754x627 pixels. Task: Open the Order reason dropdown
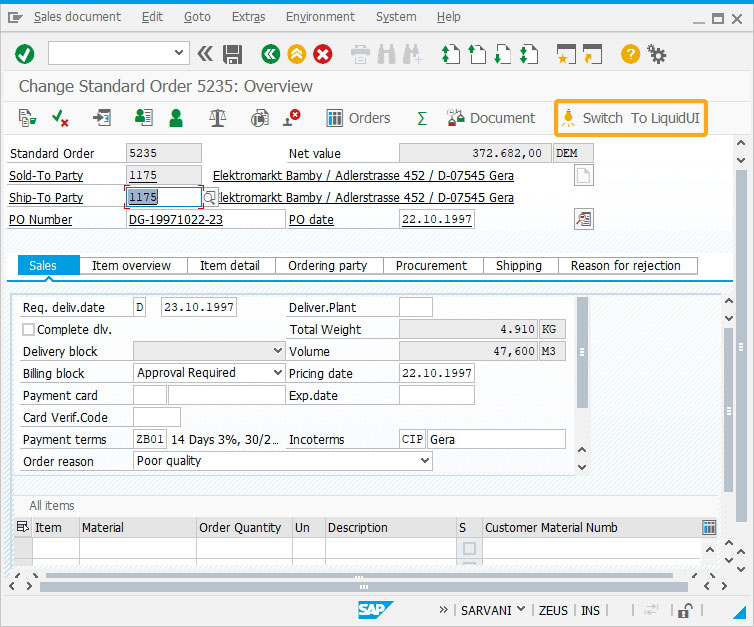(x=425, y=461)
